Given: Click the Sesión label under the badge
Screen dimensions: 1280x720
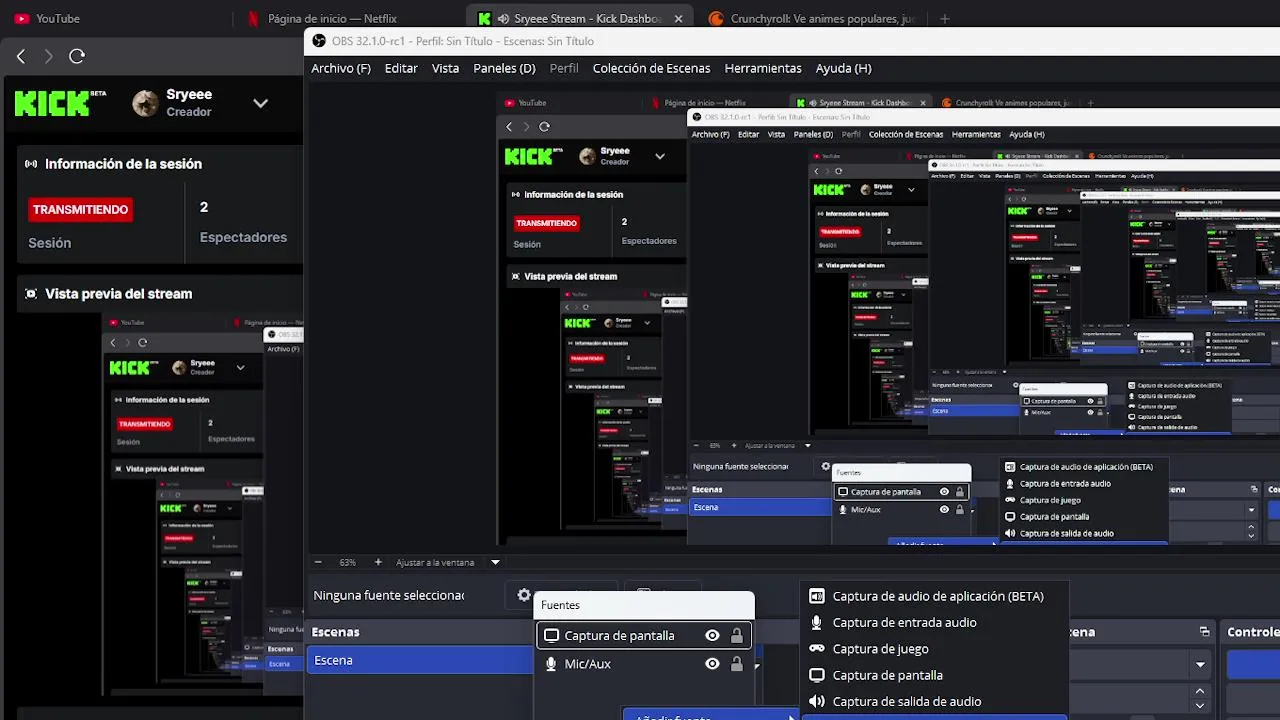Looking at the screenshot, I should point(49,243).
